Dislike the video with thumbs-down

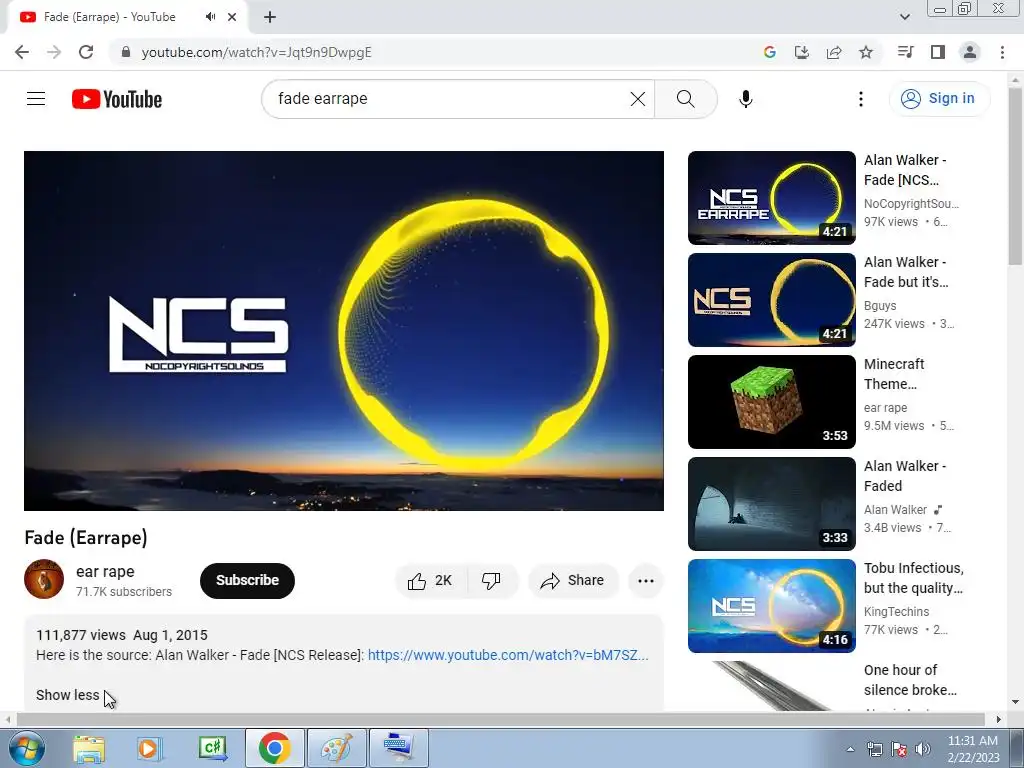coord(492,581)
